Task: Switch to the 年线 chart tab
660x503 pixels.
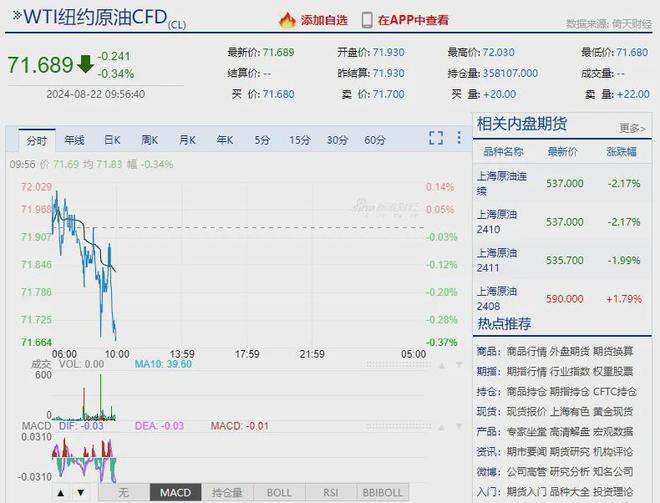Action: point(74,140)
